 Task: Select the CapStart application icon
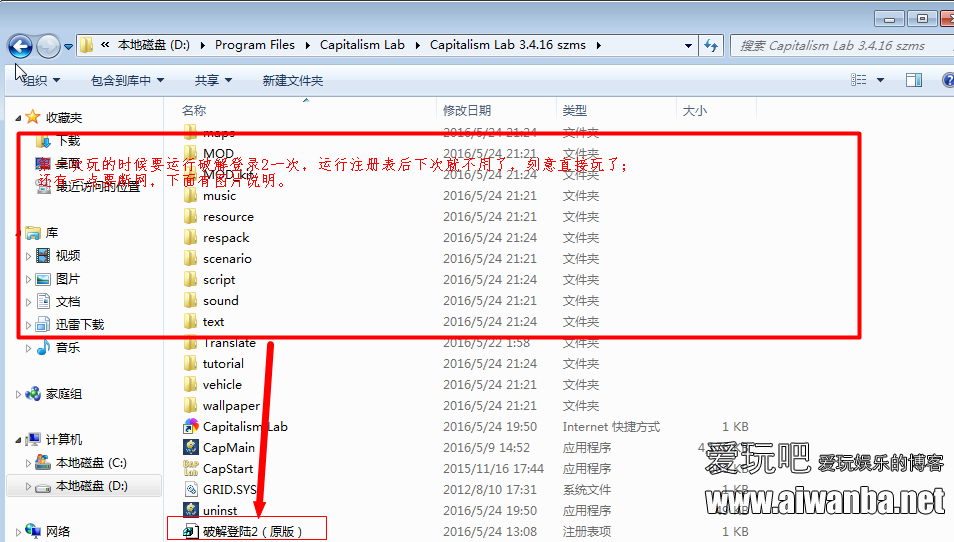point(190,468)
